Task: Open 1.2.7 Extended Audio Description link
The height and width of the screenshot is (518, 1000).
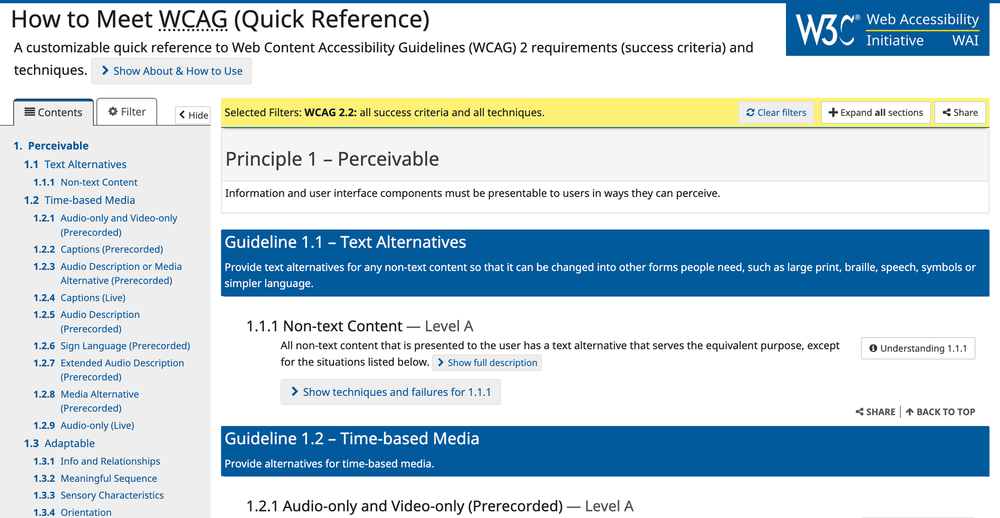Action: [108, 370]
